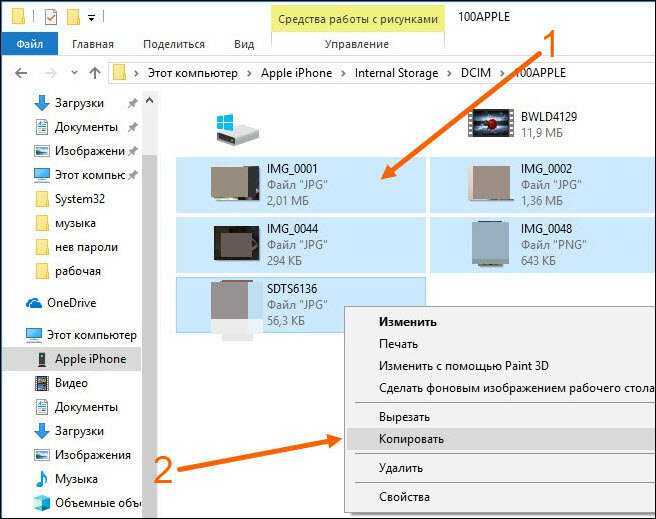Open pinned Изображения in quick access

tap(90, 151)
